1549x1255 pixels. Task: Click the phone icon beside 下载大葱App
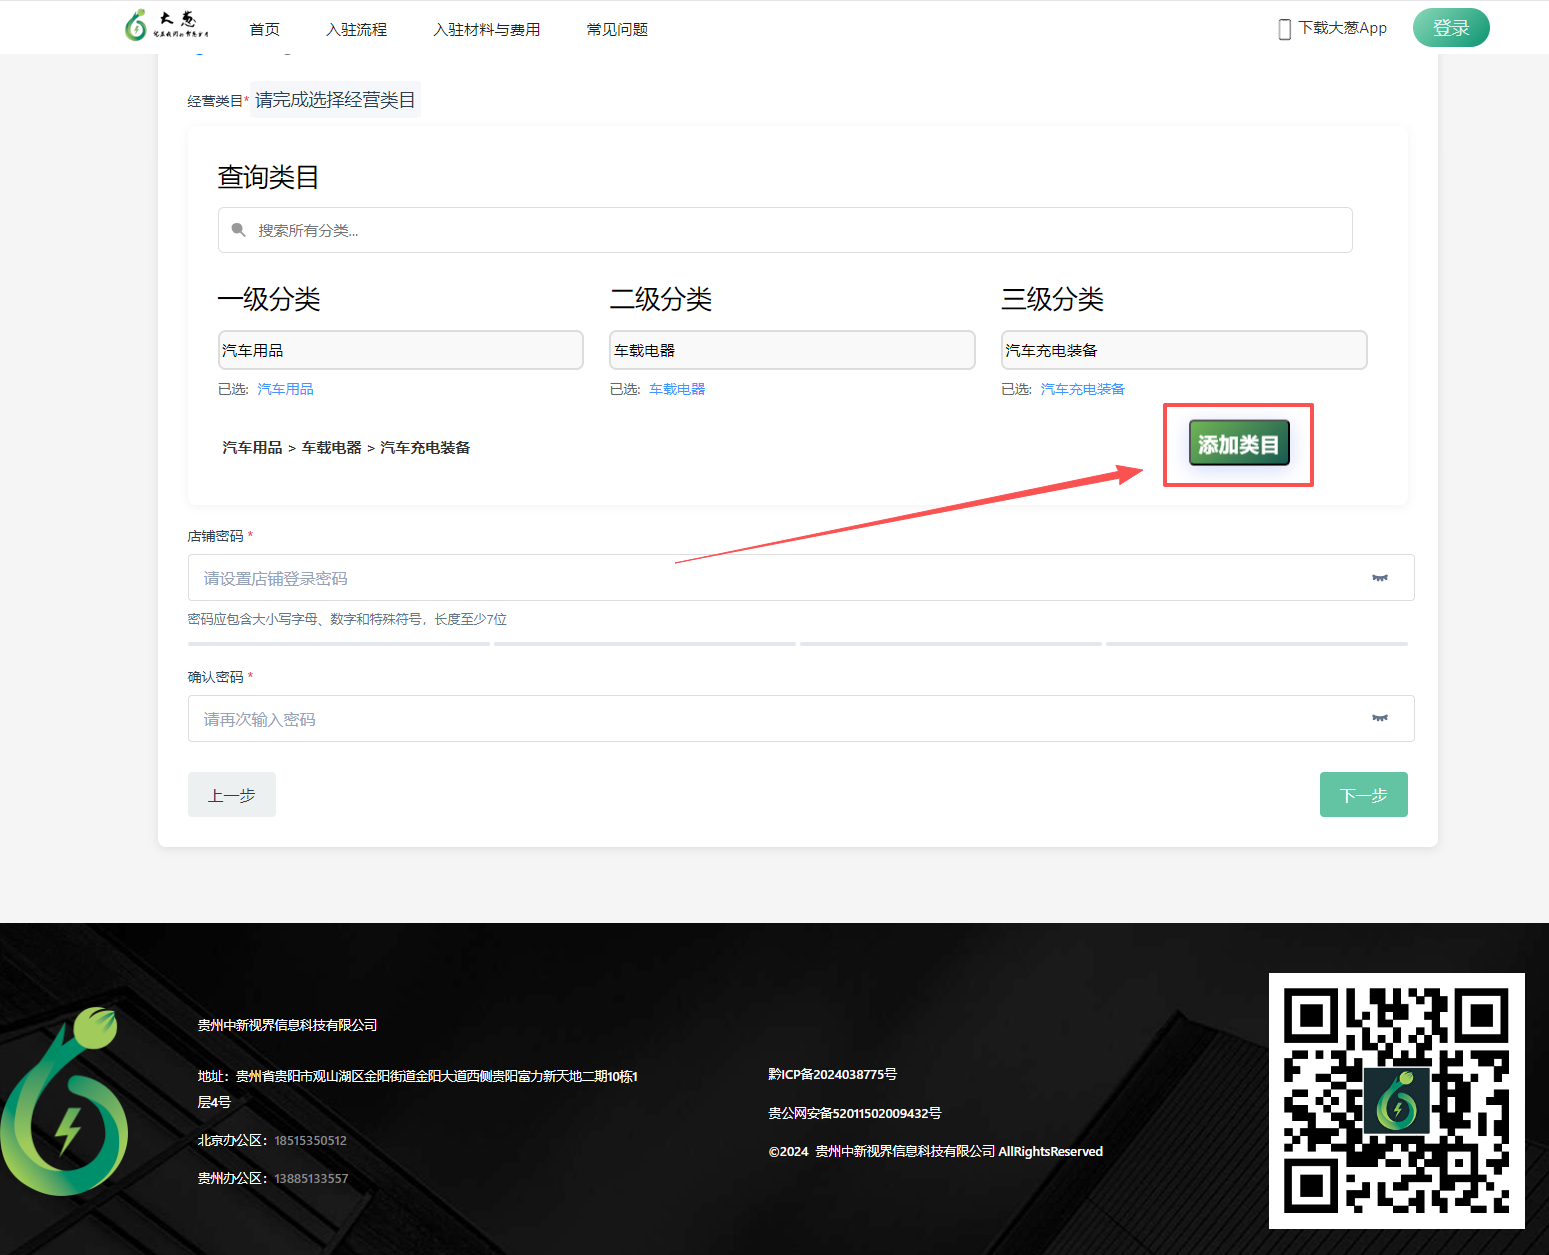1284,29
